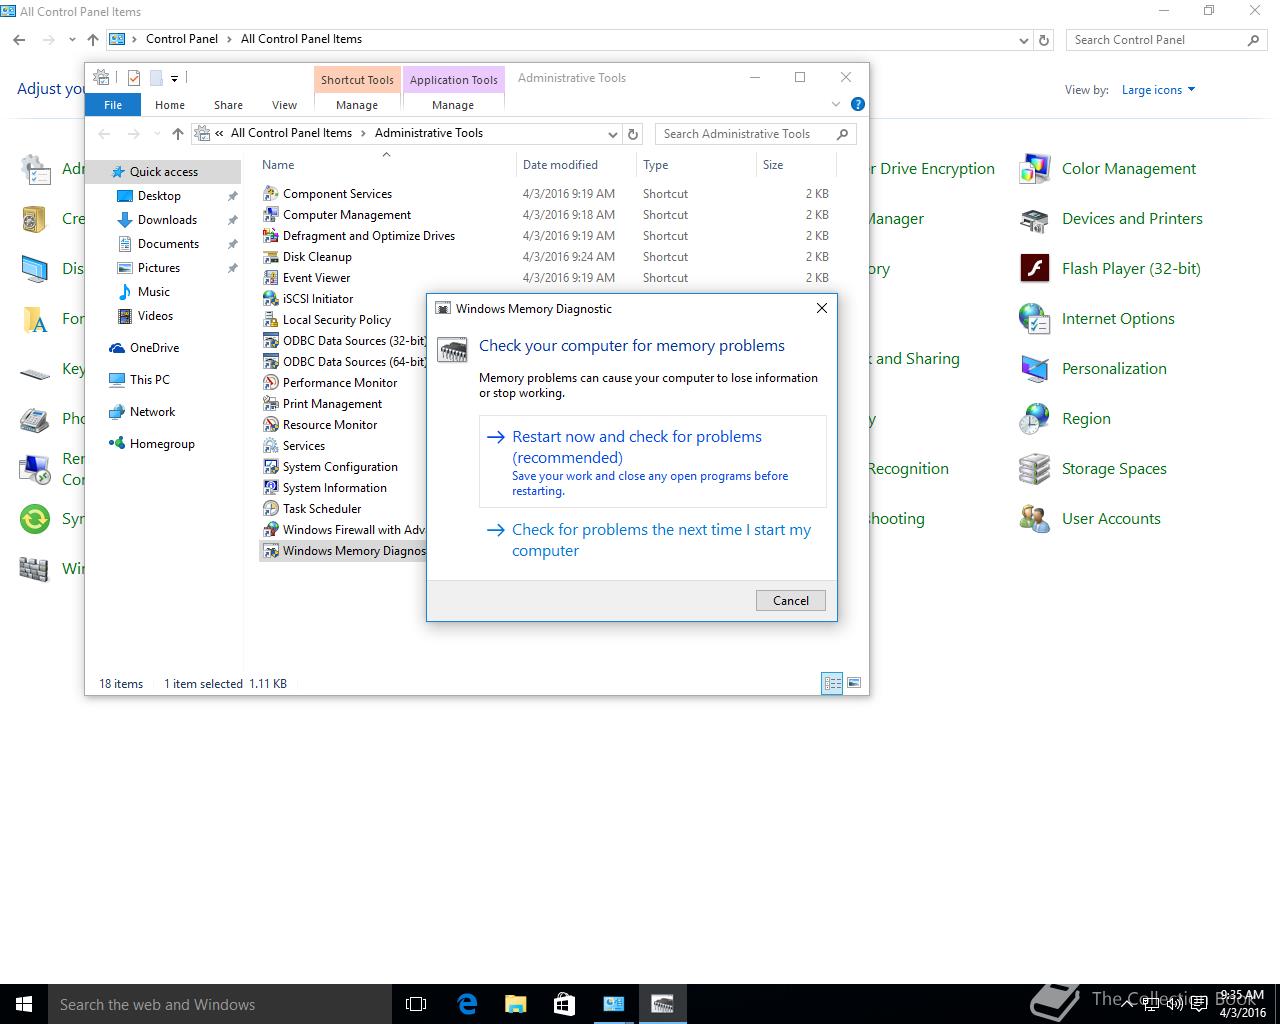
Task: Expand the Explorer ribbon chevron
Action: pyautogui.click(x=836, y=104)
